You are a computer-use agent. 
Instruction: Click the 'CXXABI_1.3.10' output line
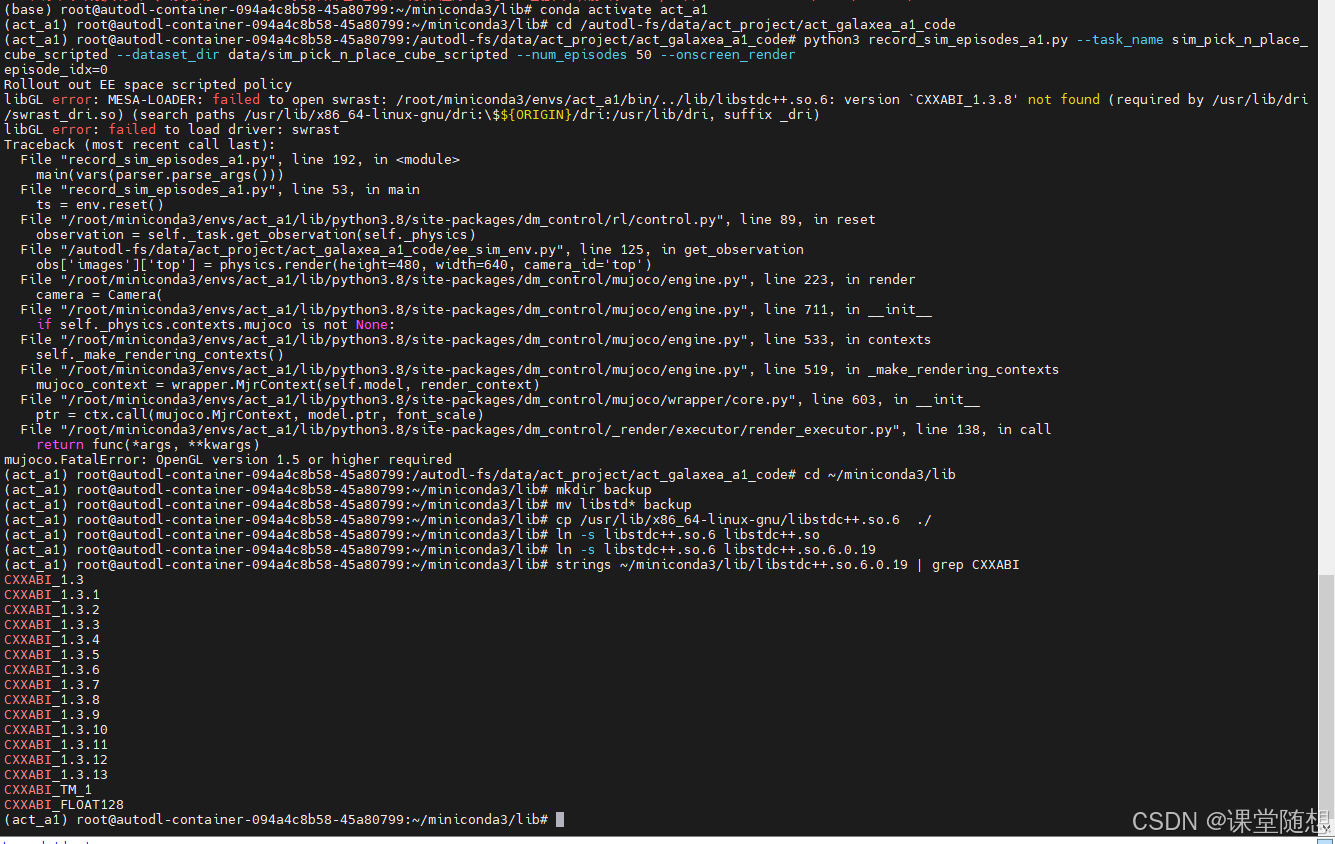click(x=56, y=730)
